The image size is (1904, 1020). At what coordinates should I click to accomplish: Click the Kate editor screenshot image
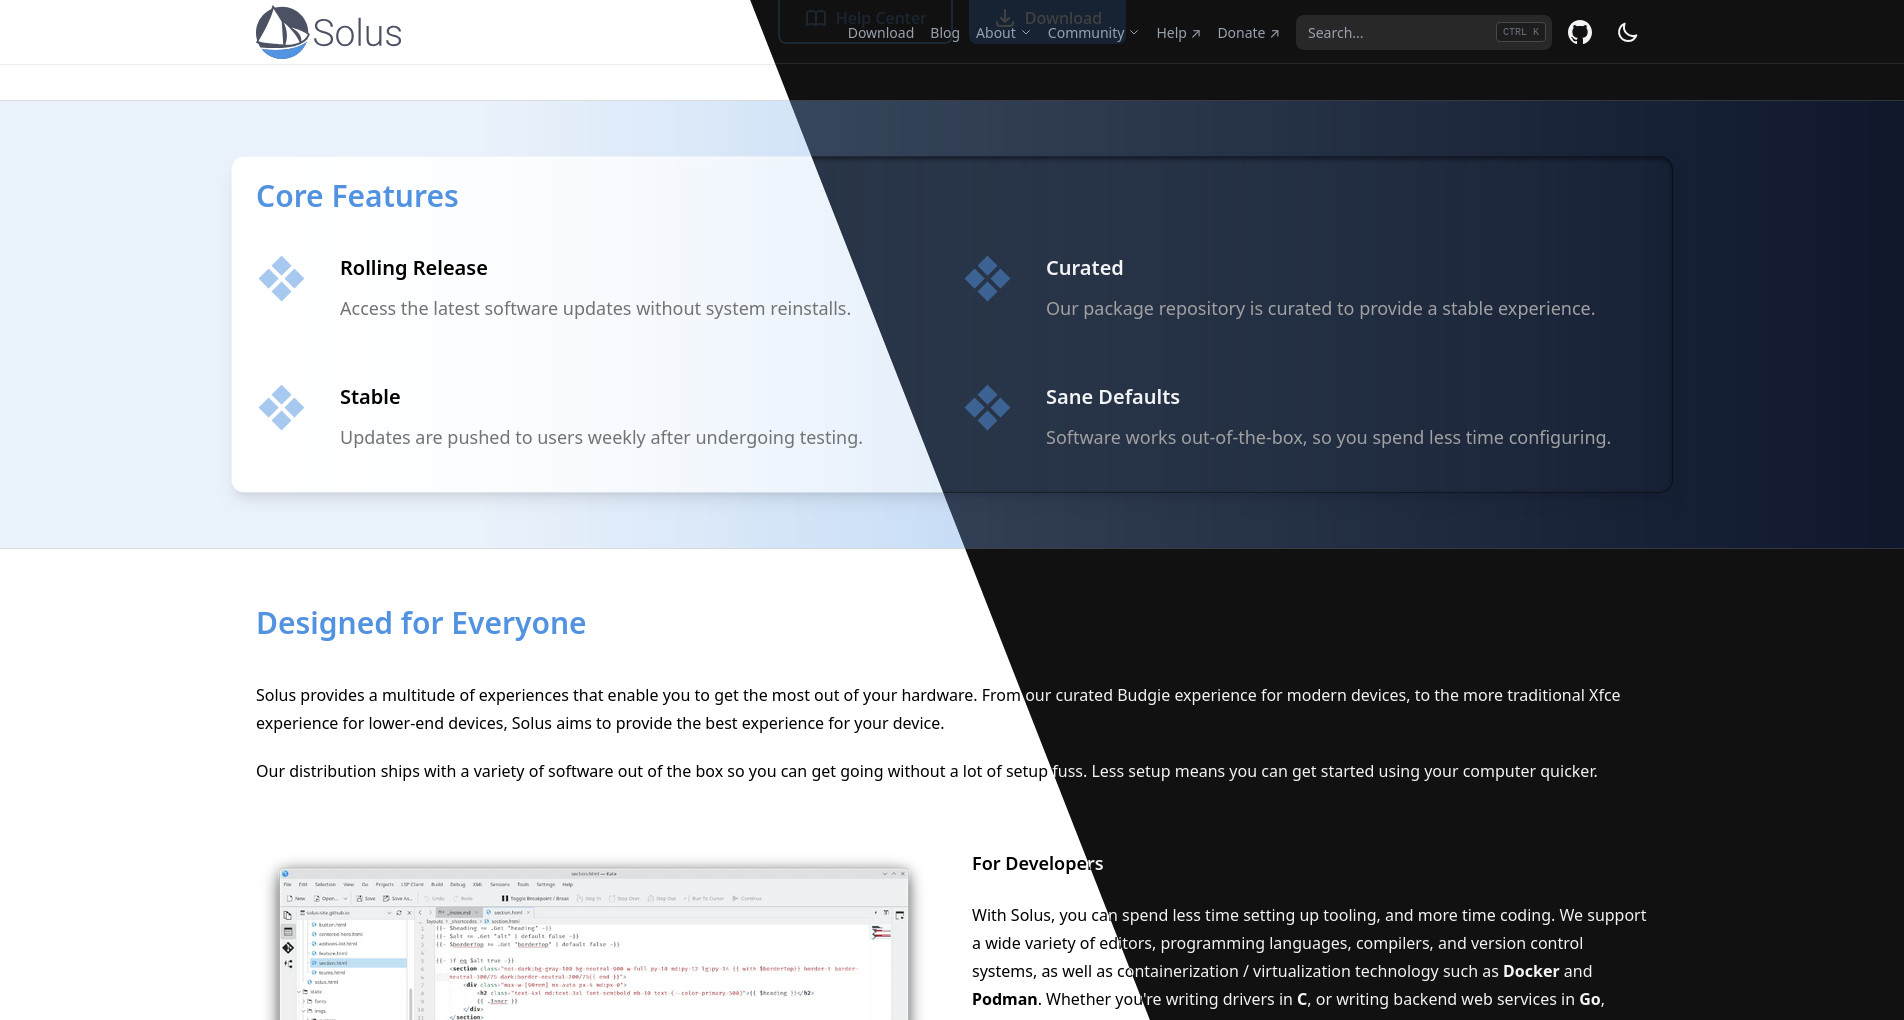coord(594,944)
